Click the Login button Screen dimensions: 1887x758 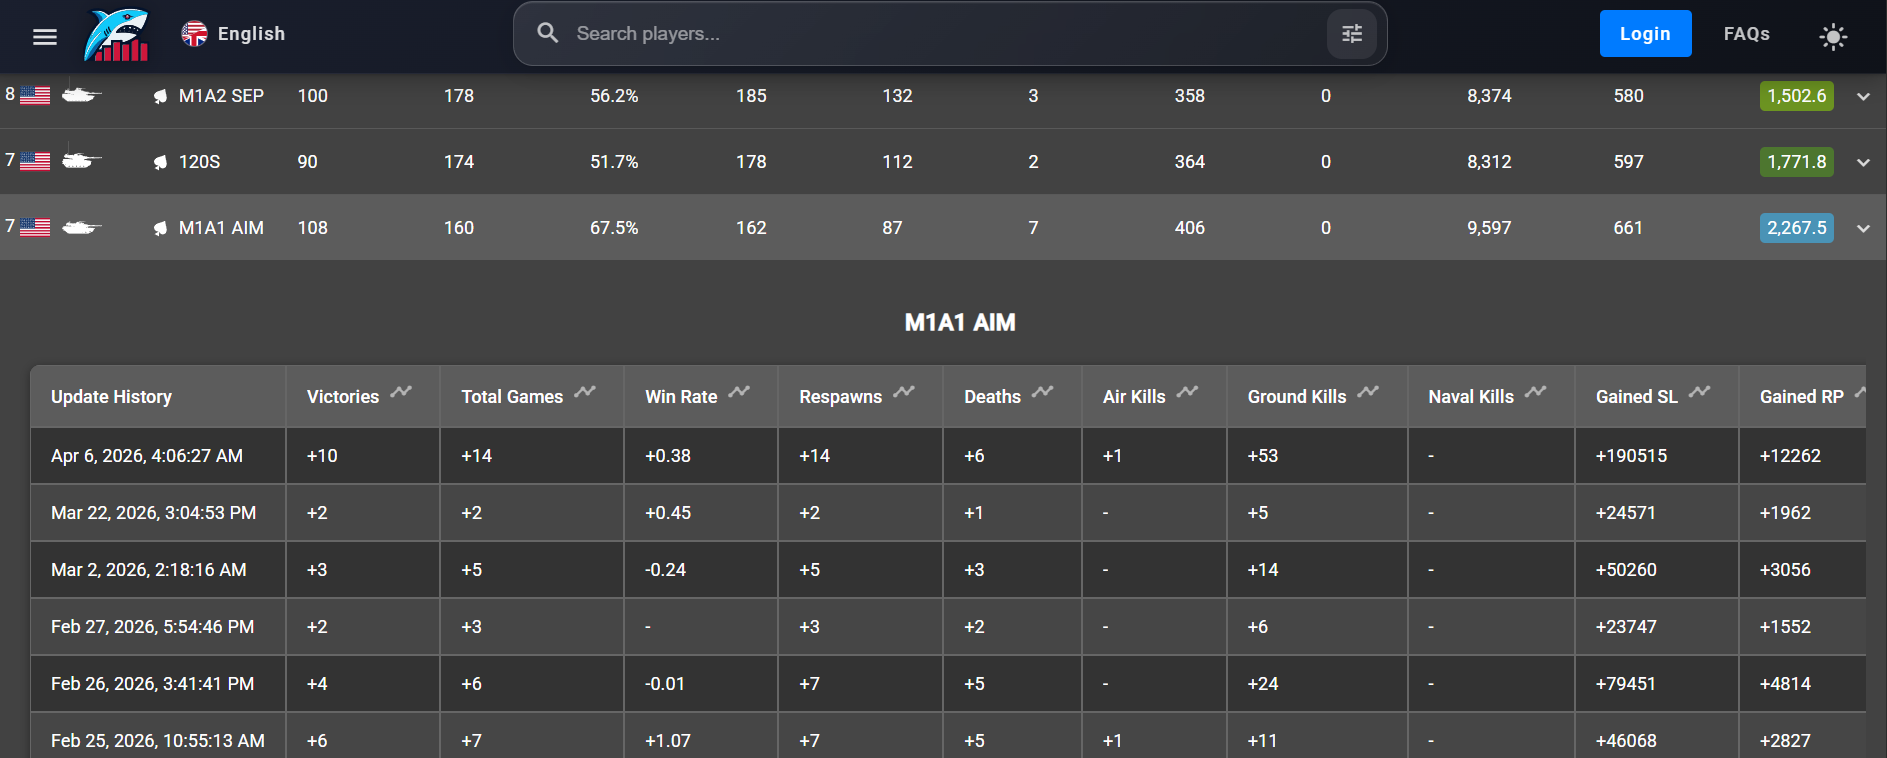point(1645,34)
